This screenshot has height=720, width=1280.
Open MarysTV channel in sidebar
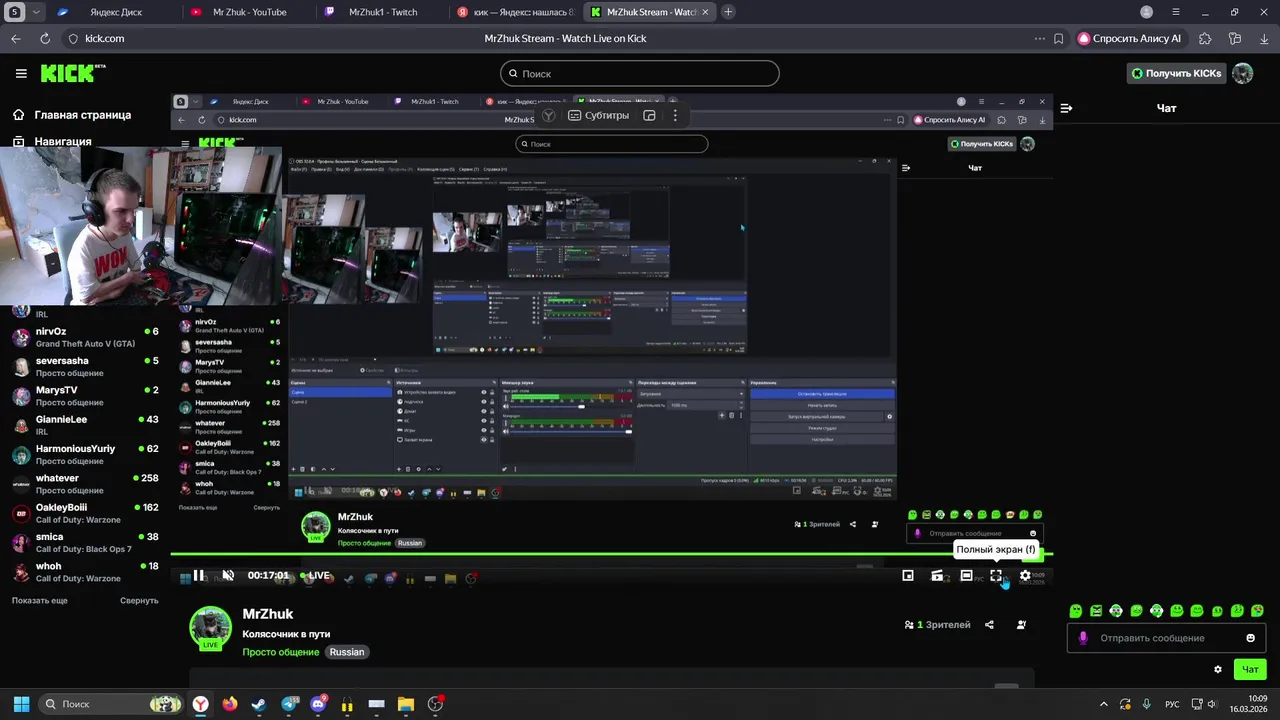tap(85, 396)
